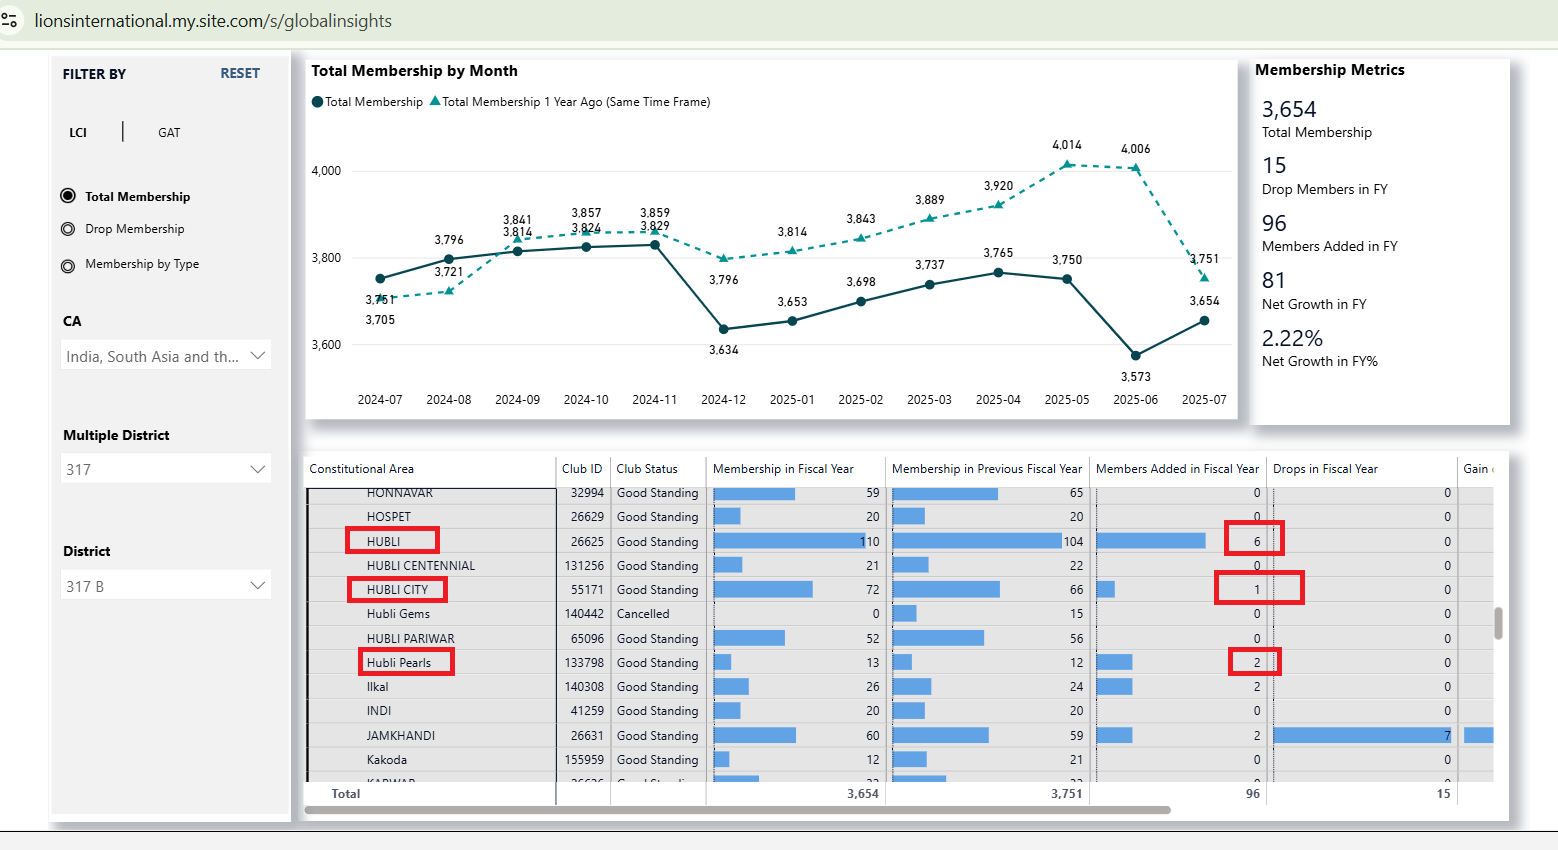Open the CA dropdown showing India, South Asia
This screenshot has width=1558, height=850.
pyautogui.click(x=166, y=356)
